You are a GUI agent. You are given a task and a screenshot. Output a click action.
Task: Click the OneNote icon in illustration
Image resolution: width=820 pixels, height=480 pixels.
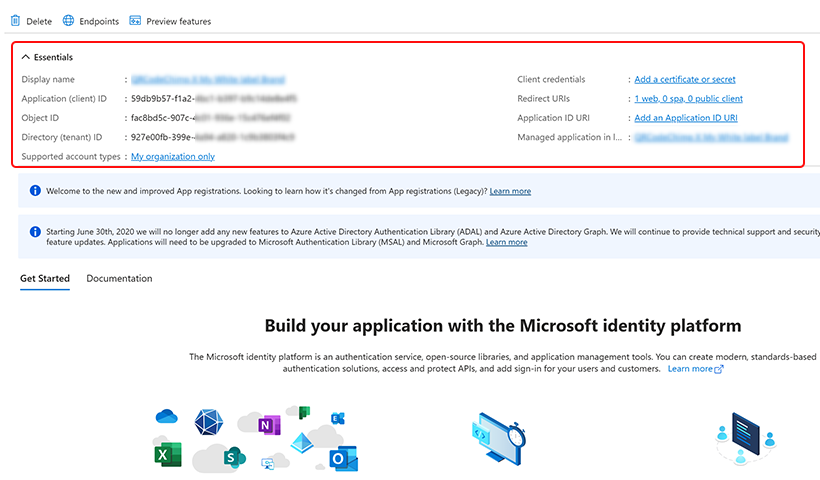[269, 425]
